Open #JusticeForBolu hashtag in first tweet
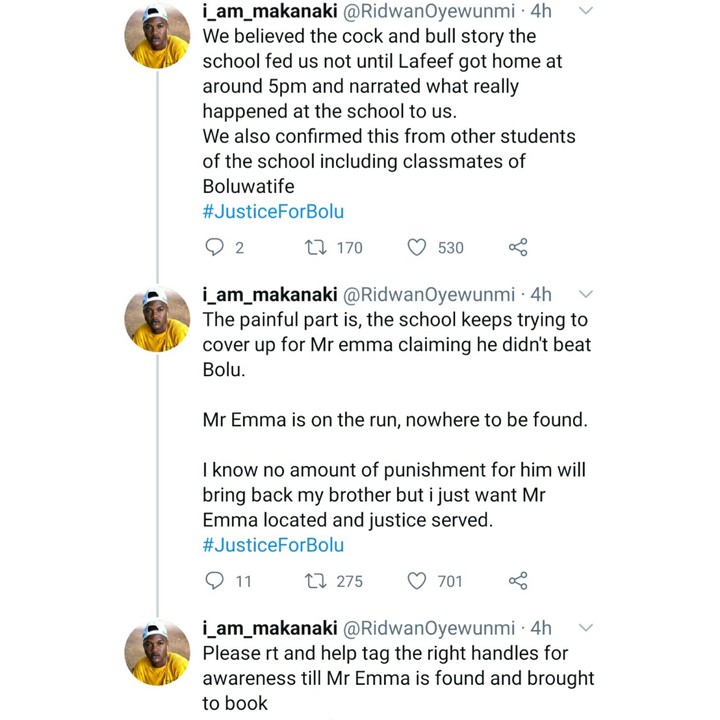 click(x=273, y=212)
